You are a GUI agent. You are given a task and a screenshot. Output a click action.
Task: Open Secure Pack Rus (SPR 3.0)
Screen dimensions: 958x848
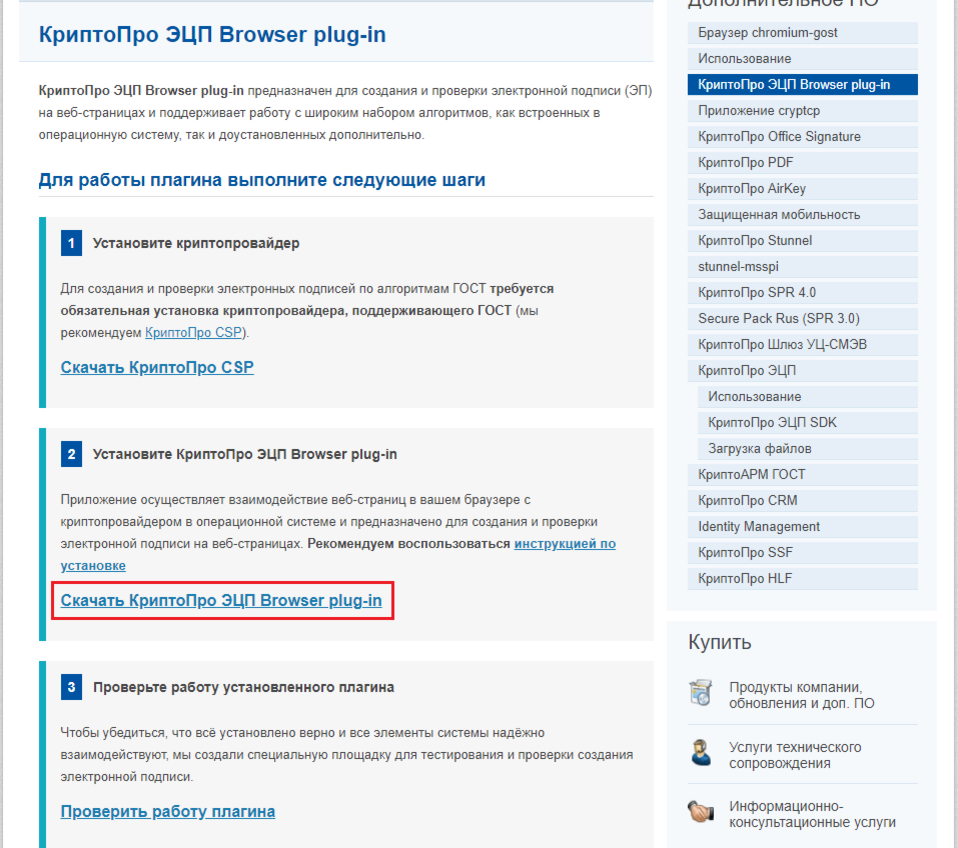(802, 318)
